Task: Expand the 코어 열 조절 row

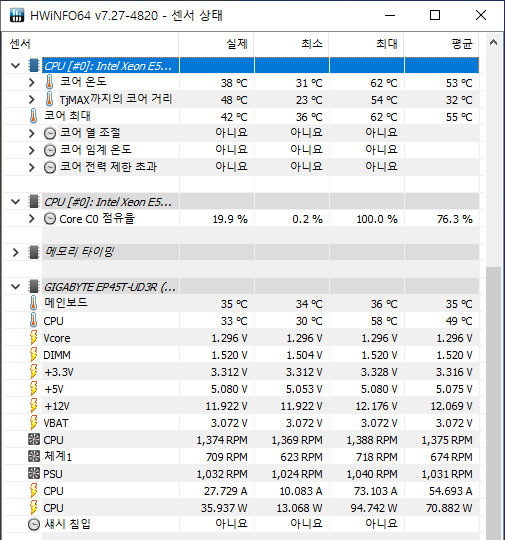Action: (32, 133)
